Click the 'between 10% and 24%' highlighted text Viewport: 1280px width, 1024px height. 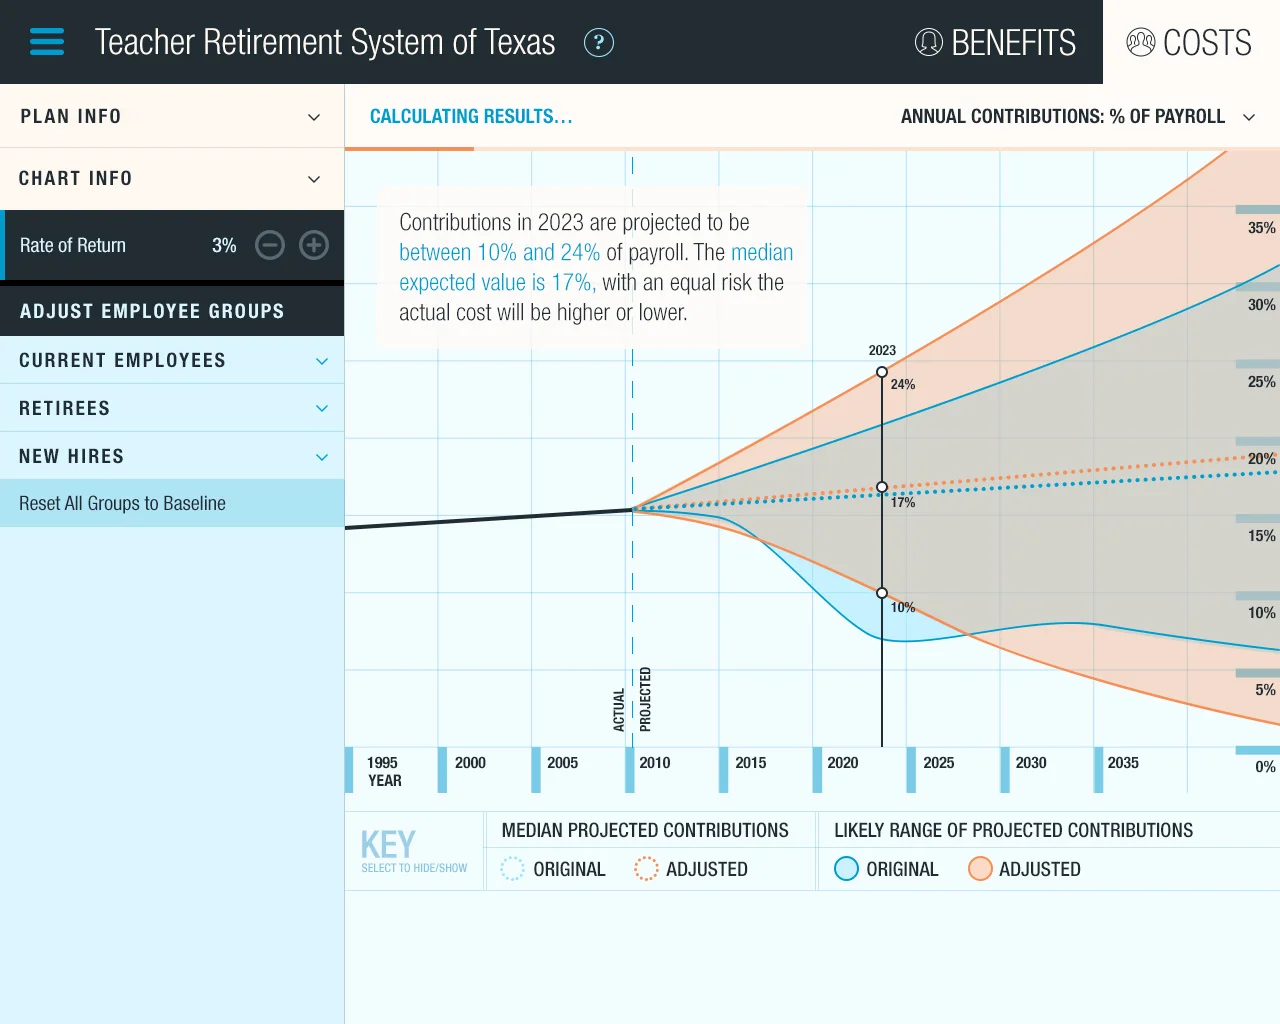tap(500, 252)
